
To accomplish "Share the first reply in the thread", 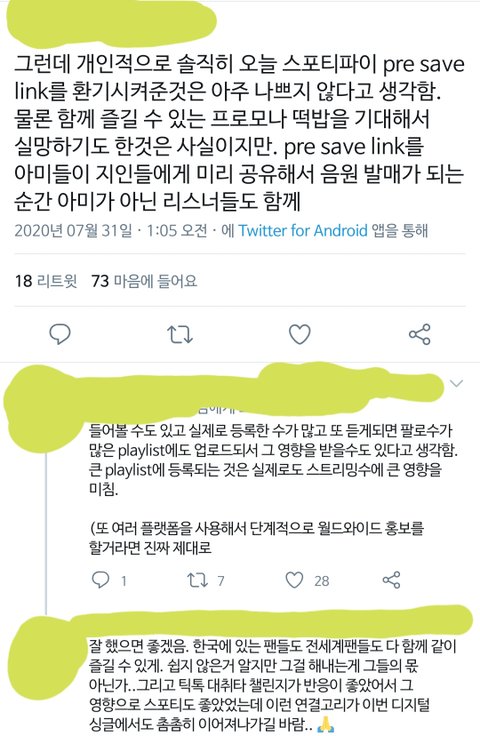I will coord(391,580).
